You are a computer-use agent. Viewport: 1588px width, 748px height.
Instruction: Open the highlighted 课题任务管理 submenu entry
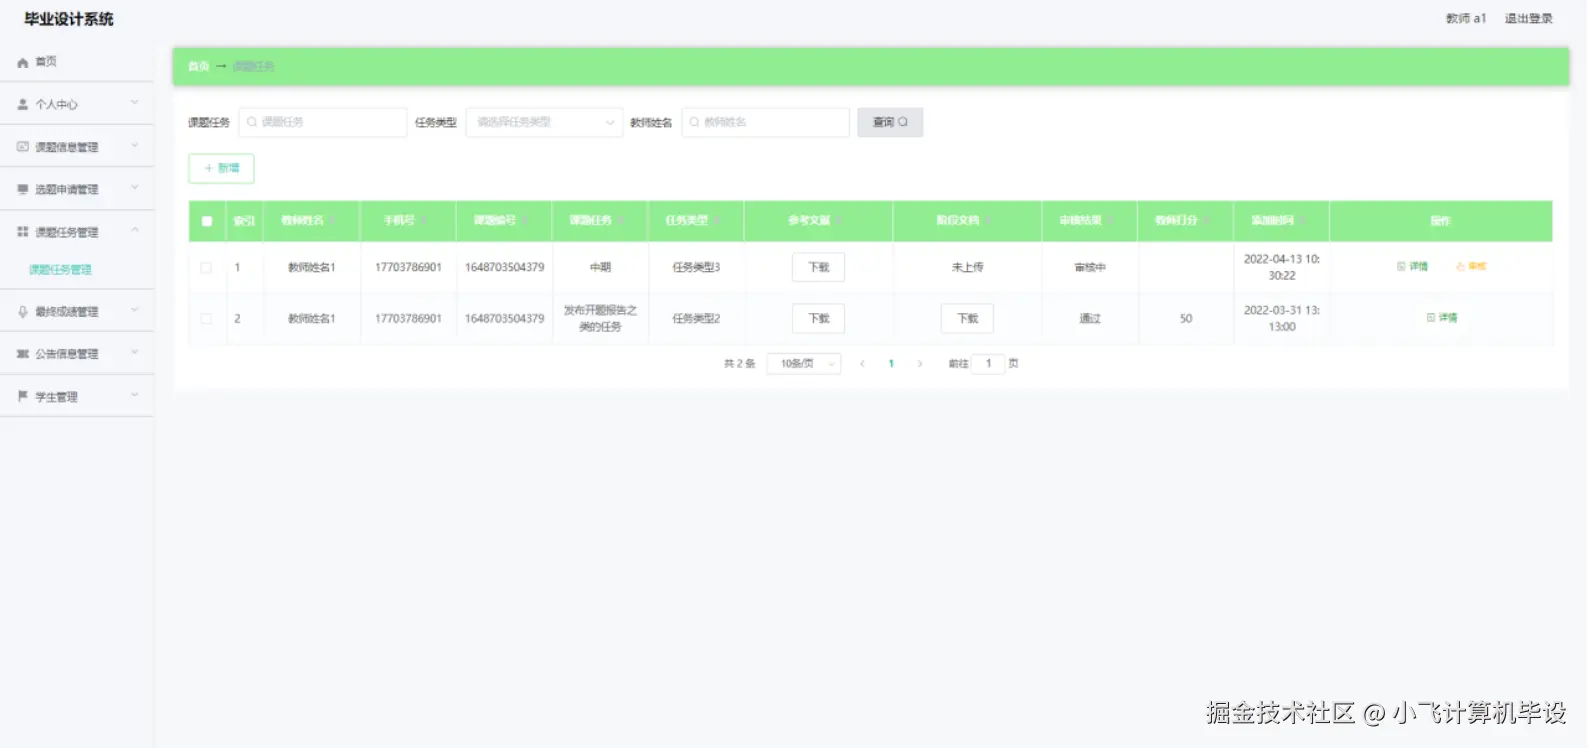pos(60,270)
